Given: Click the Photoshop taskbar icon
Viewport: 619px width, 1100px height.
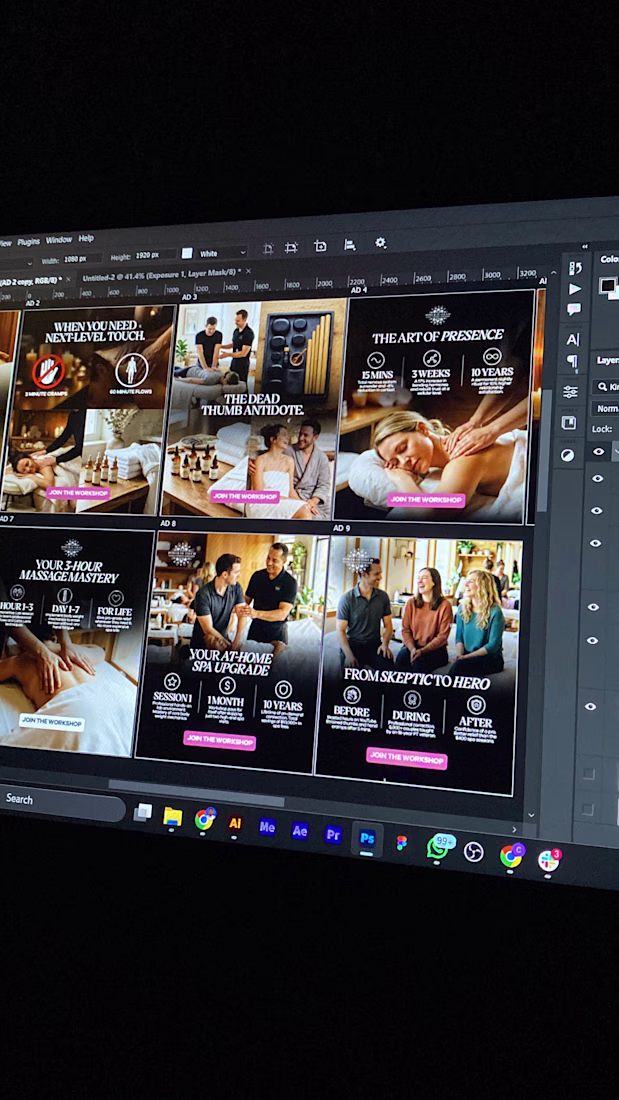Looking at the screenshot, I should coord(367,838).
